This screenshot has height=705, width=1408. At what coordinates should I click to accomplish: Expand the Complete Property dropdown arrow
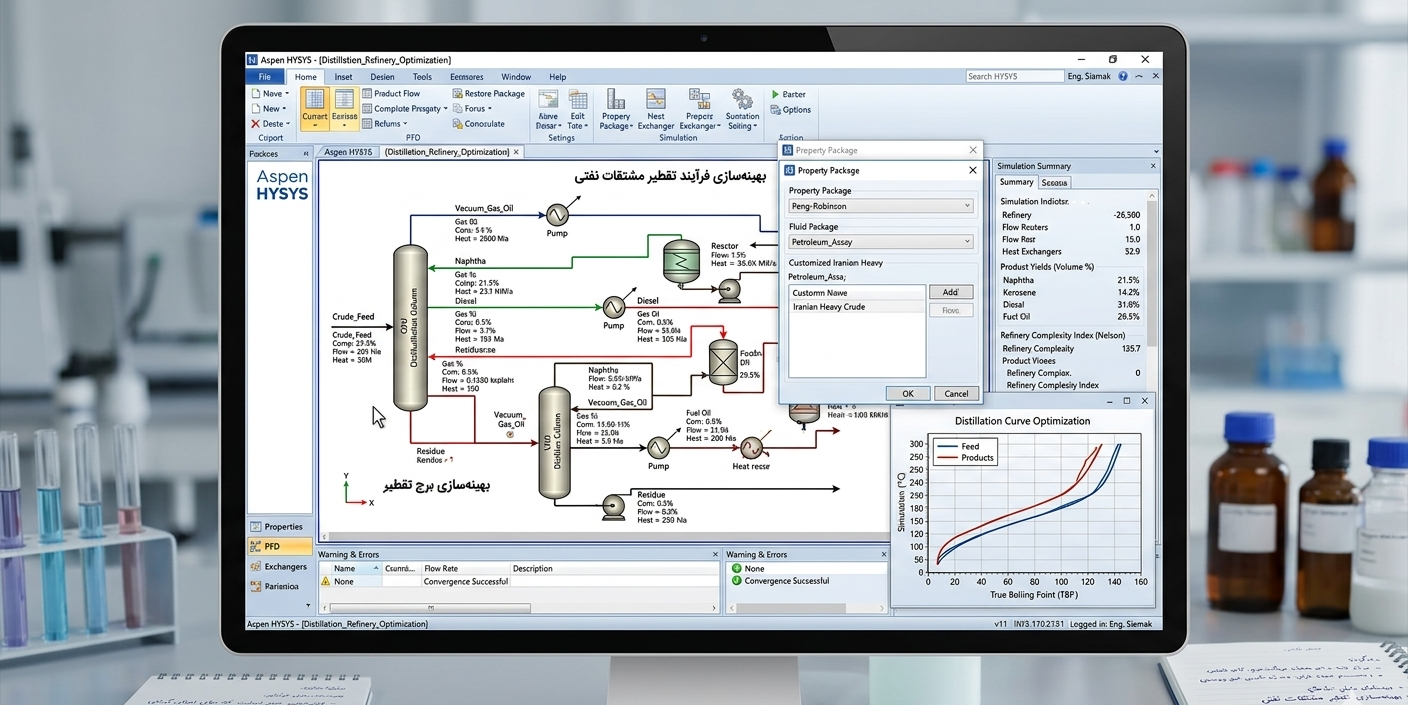tap(445, 109)
